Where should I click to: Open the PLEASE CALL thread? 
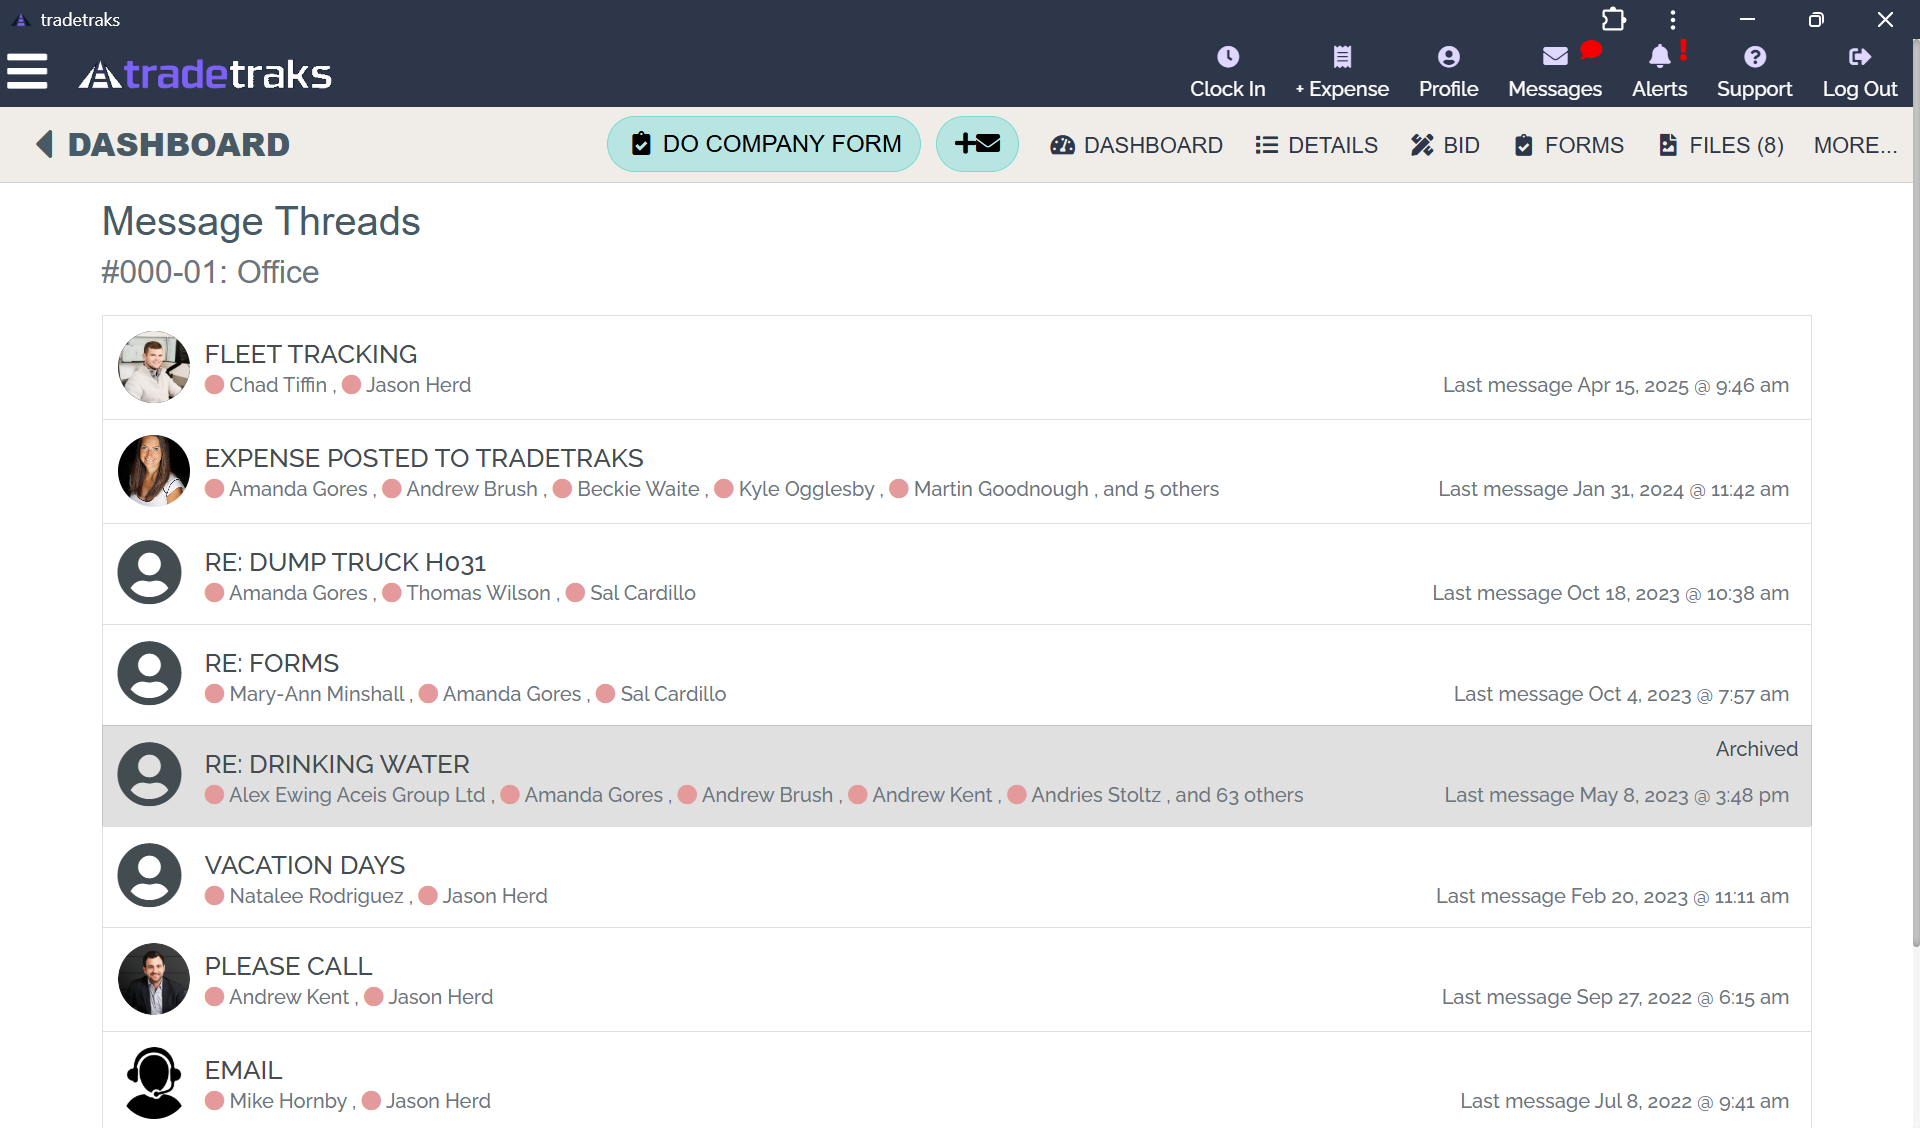click(x=956, y=980)
